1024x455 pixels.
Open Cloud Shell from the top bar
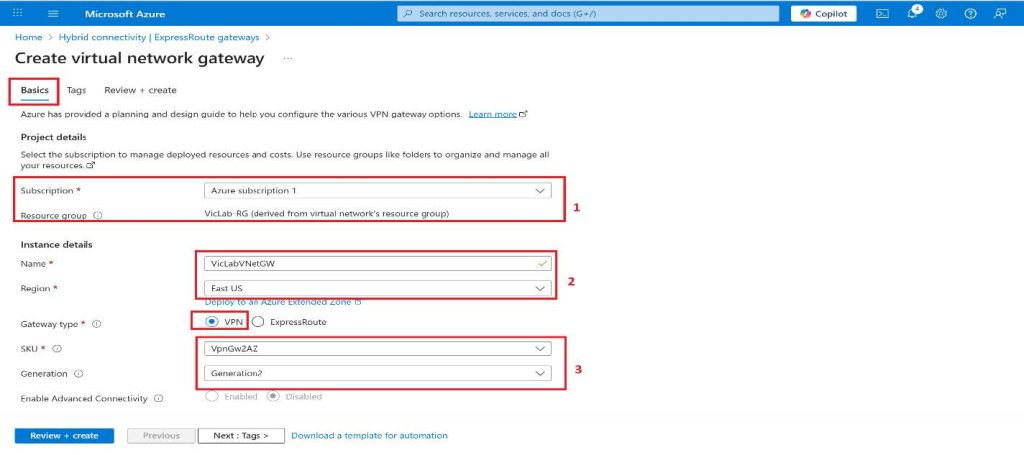(x=882, y=14)
